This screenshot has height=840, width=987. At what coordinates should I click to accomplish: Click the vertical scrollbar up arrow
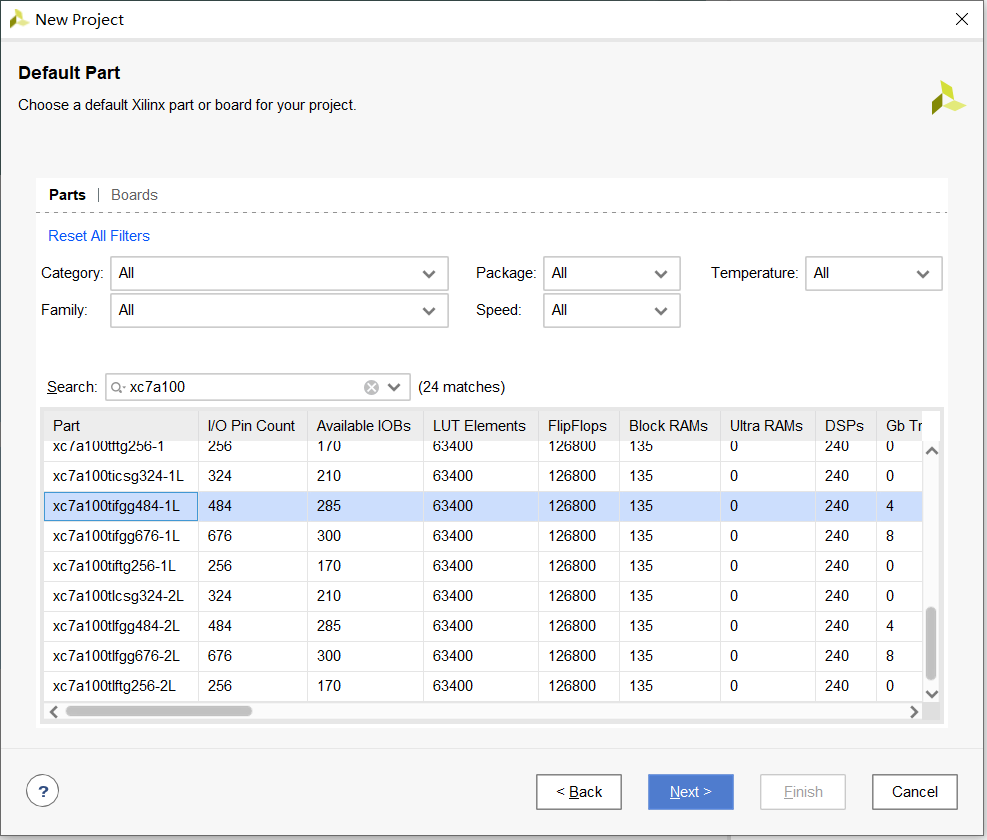932,451
